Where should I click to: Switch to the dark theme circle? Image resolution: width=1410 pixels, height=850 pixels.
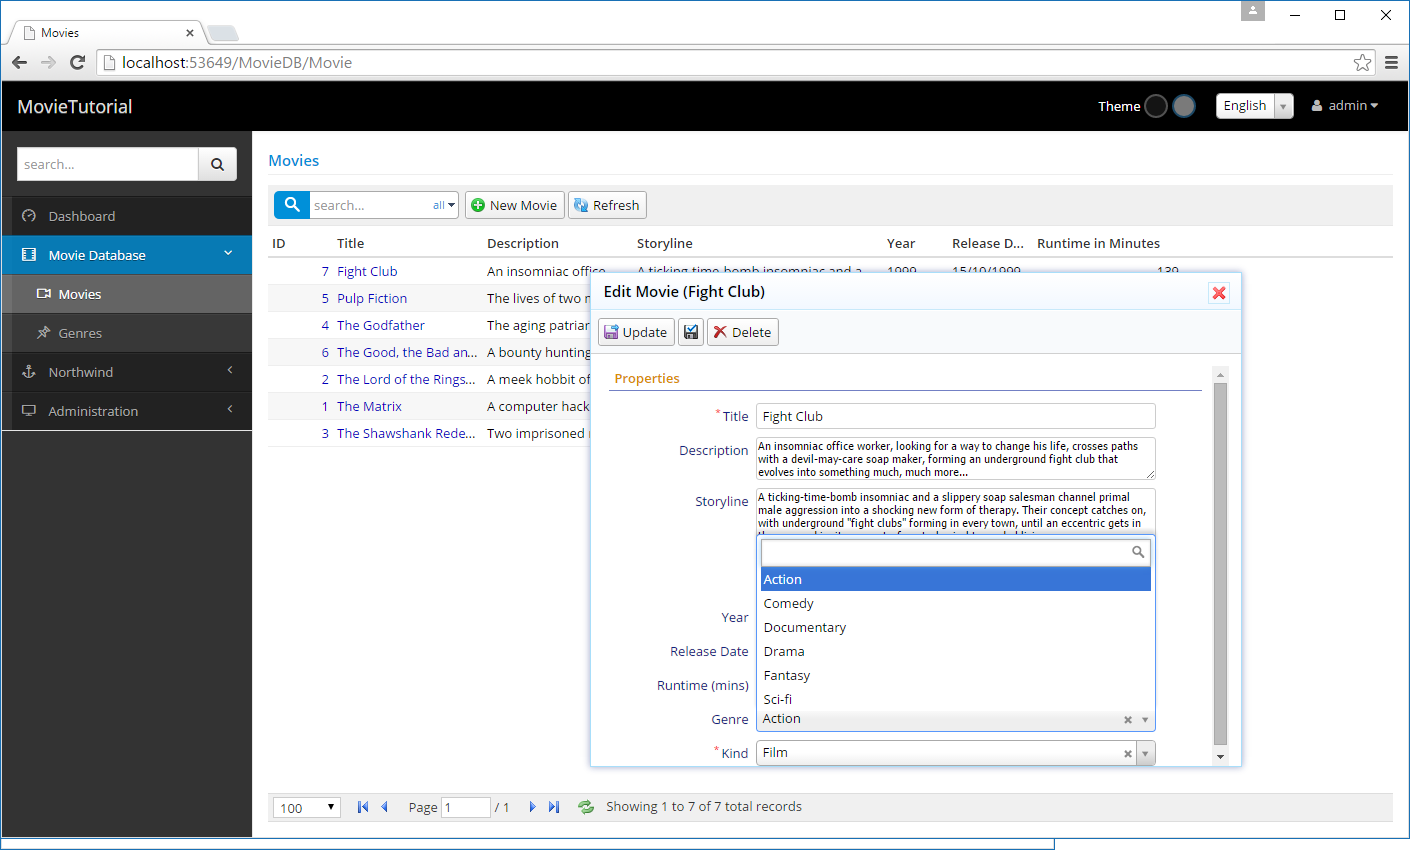[1156, 106]
